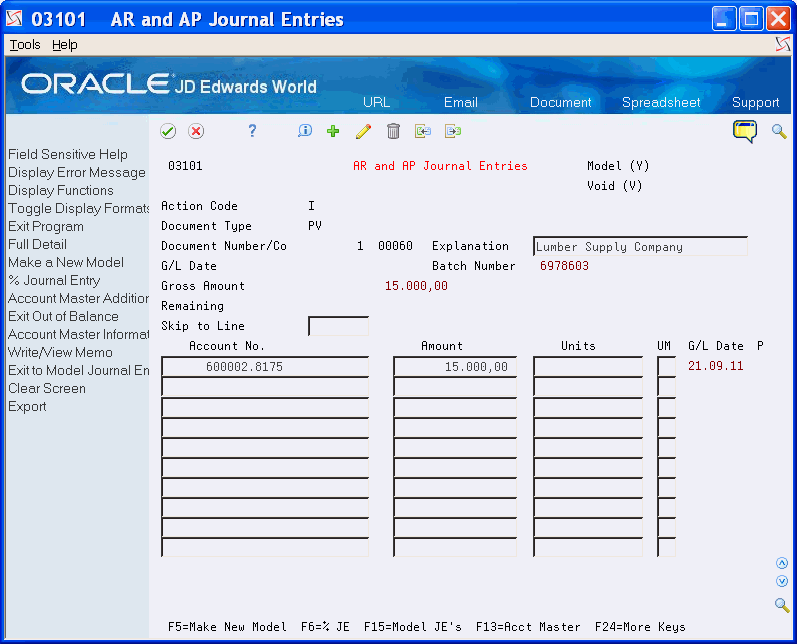Click the JD Edwards icon in menu bar right
The width and height of the screenshot is (797, 644).
click(x=783, y=44)
